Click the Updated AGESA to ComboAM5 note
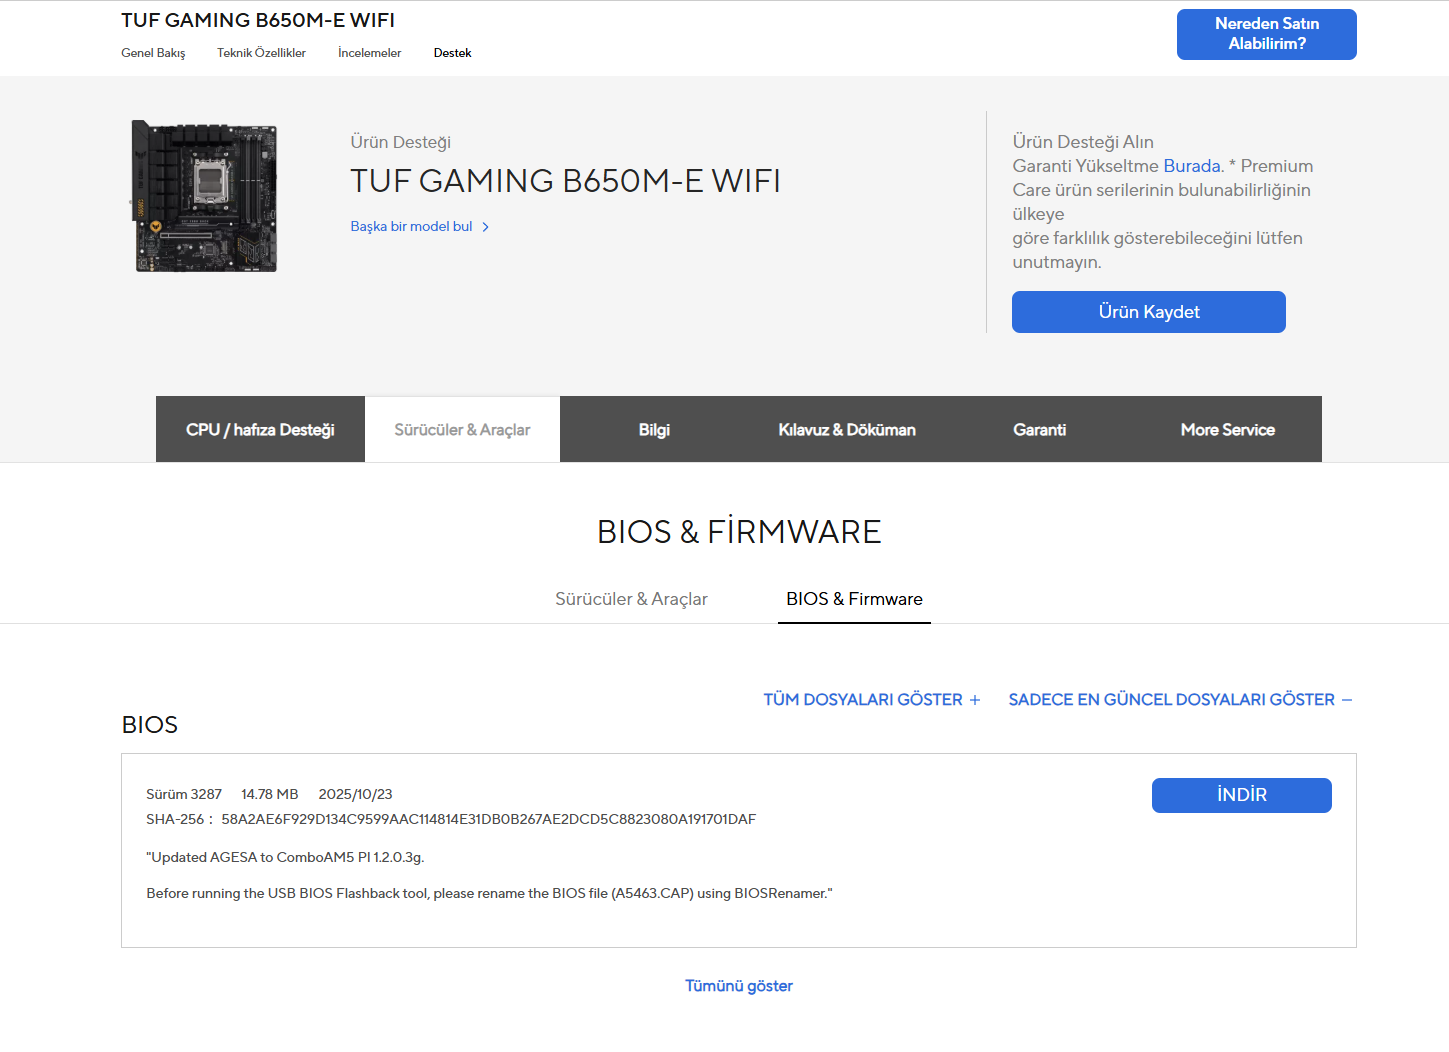This screenshot has width=1449, height=1052. coord(285,857)
